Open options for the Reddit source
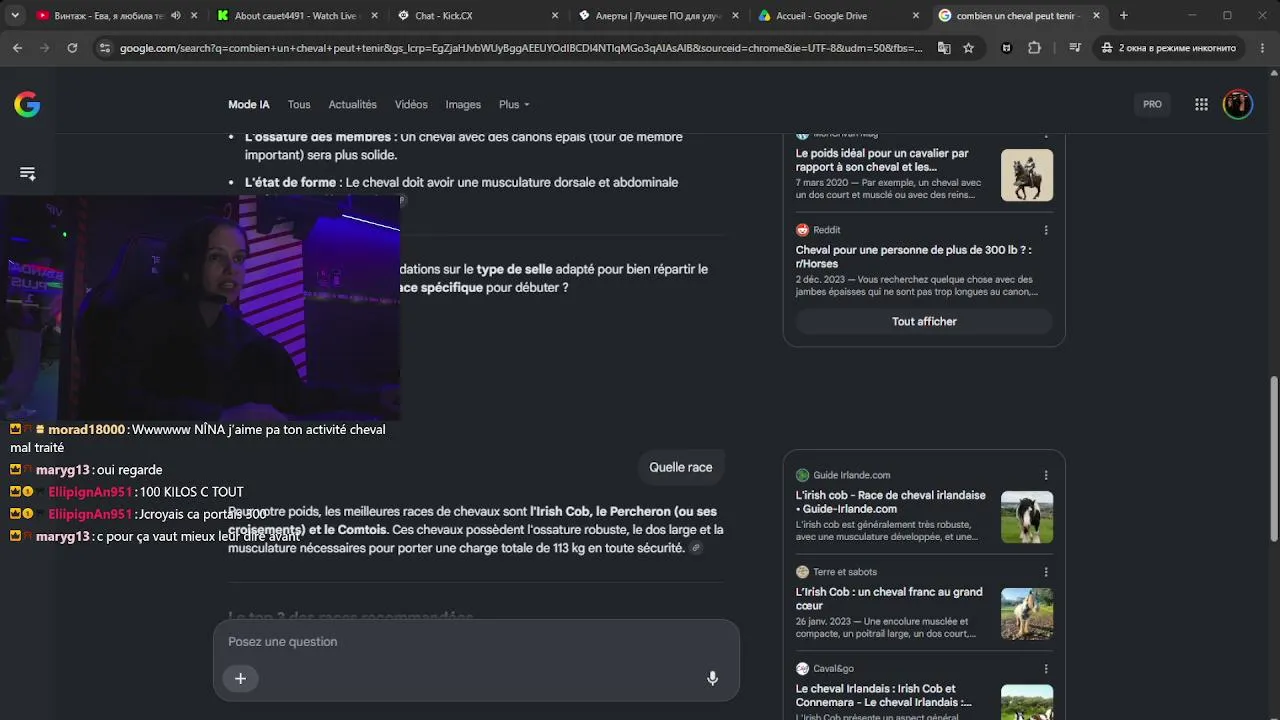This screenshot has height=720, width=1280. (1046, 230)
